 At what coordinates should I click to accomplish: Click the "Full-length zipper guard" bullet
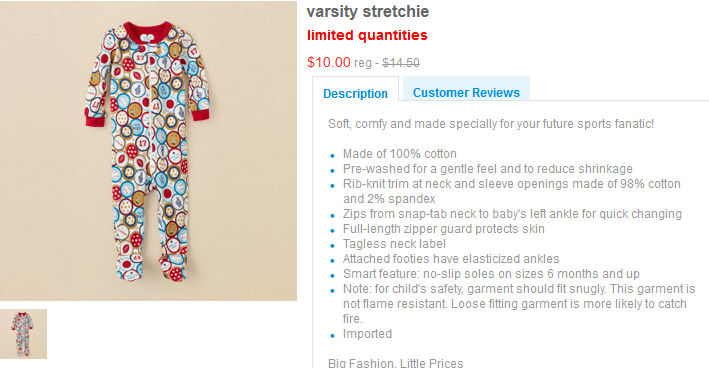[x=444, y=229]
